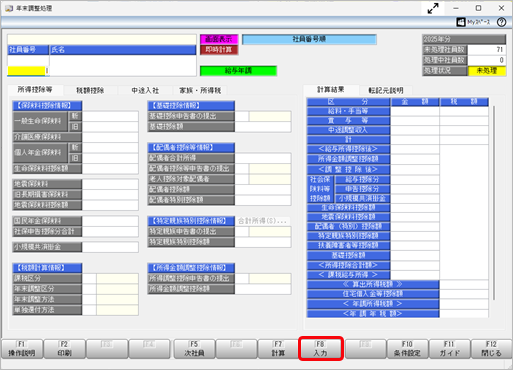Select the 計算結果 tab

331,90
